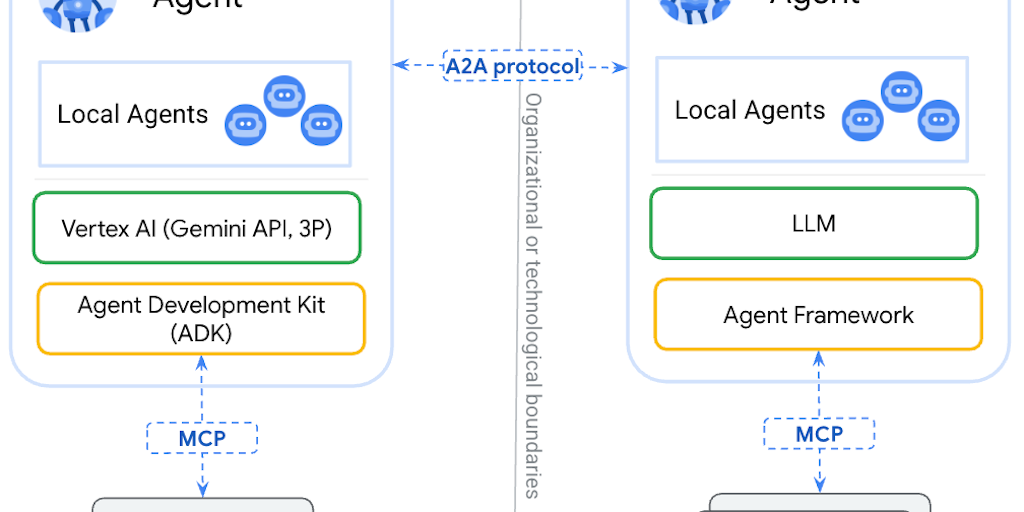Screen dimensions: 1024x512
Task: Select the Agent Development Kit (ADK) box
Action: pos(201,319)
